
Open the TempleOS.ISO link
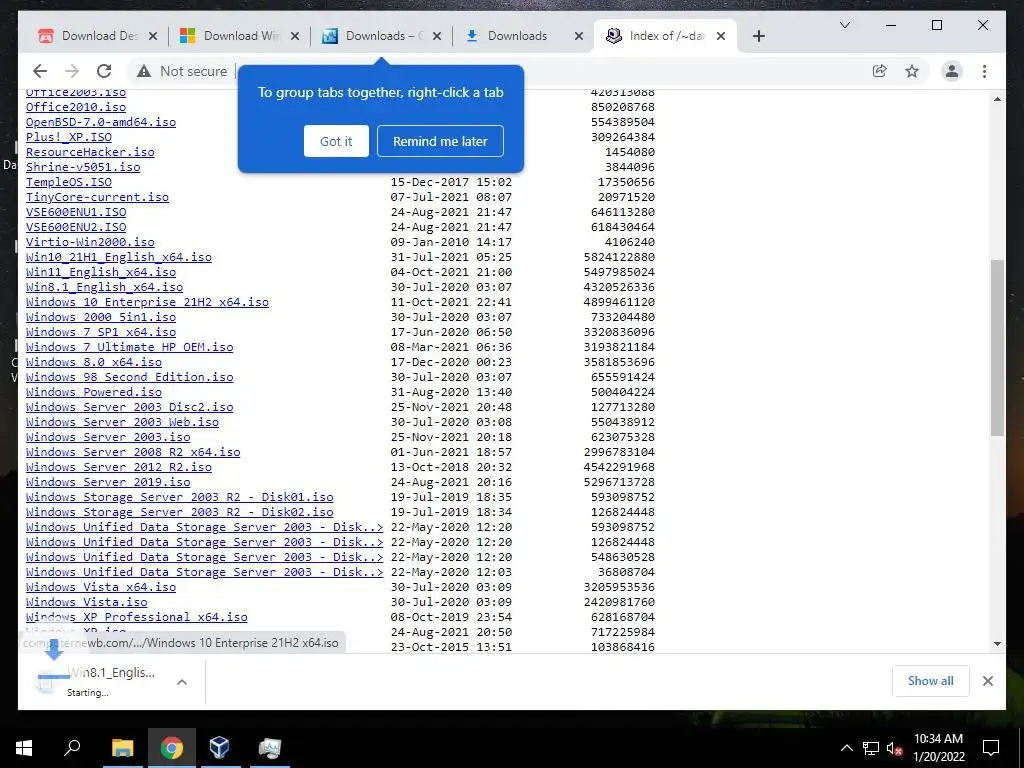click(69, 182)
